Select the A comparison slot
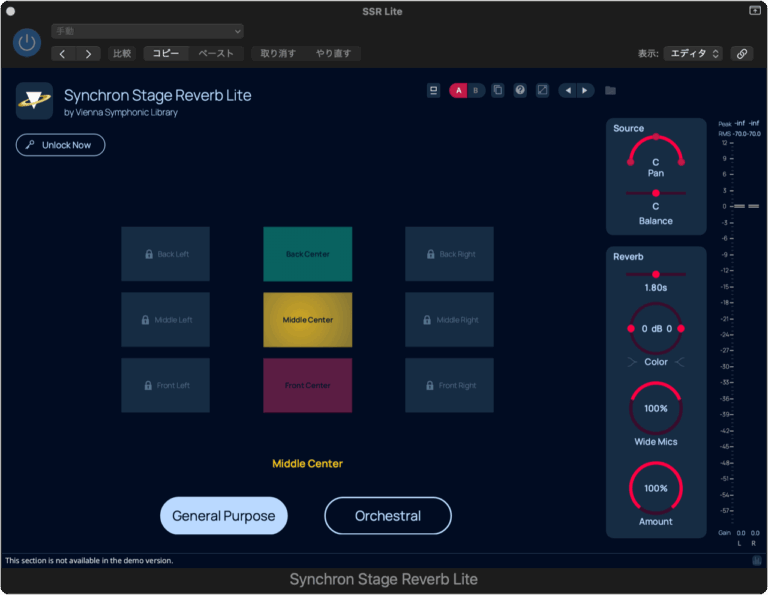 pyautogui.click(x=459, y=90)
